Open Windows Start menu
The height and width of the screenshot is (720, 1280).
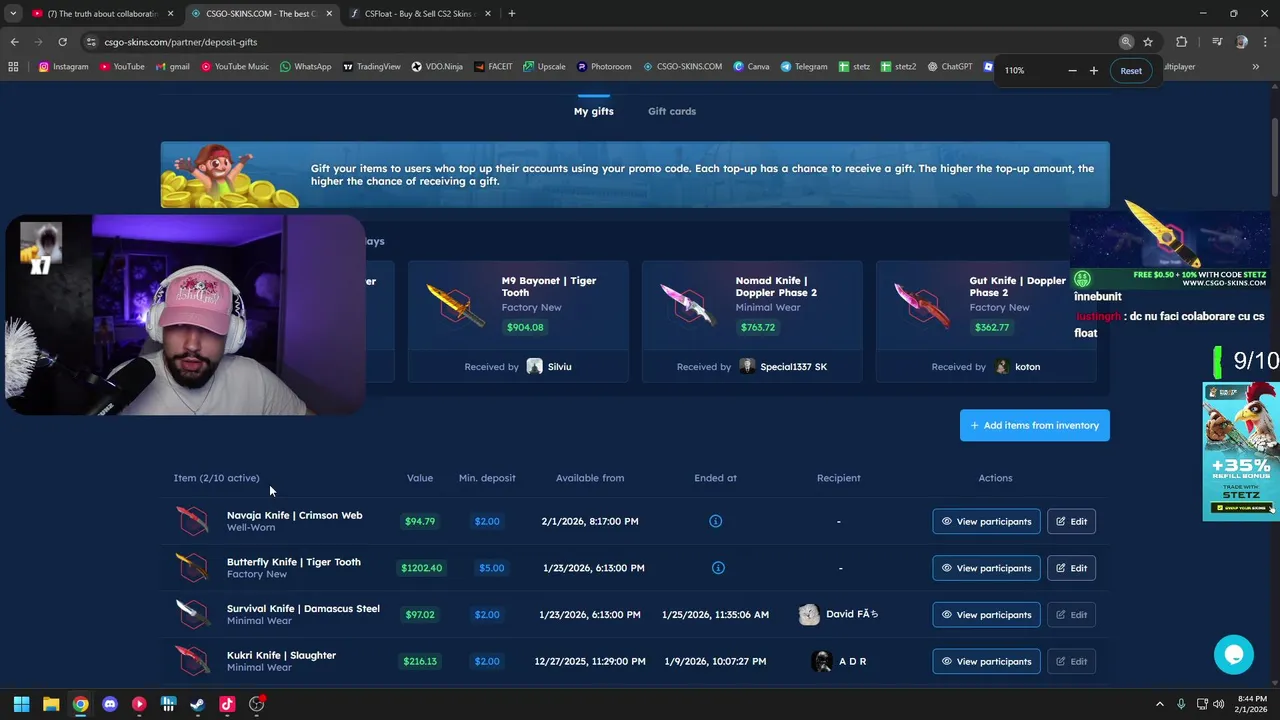(21, 704)
